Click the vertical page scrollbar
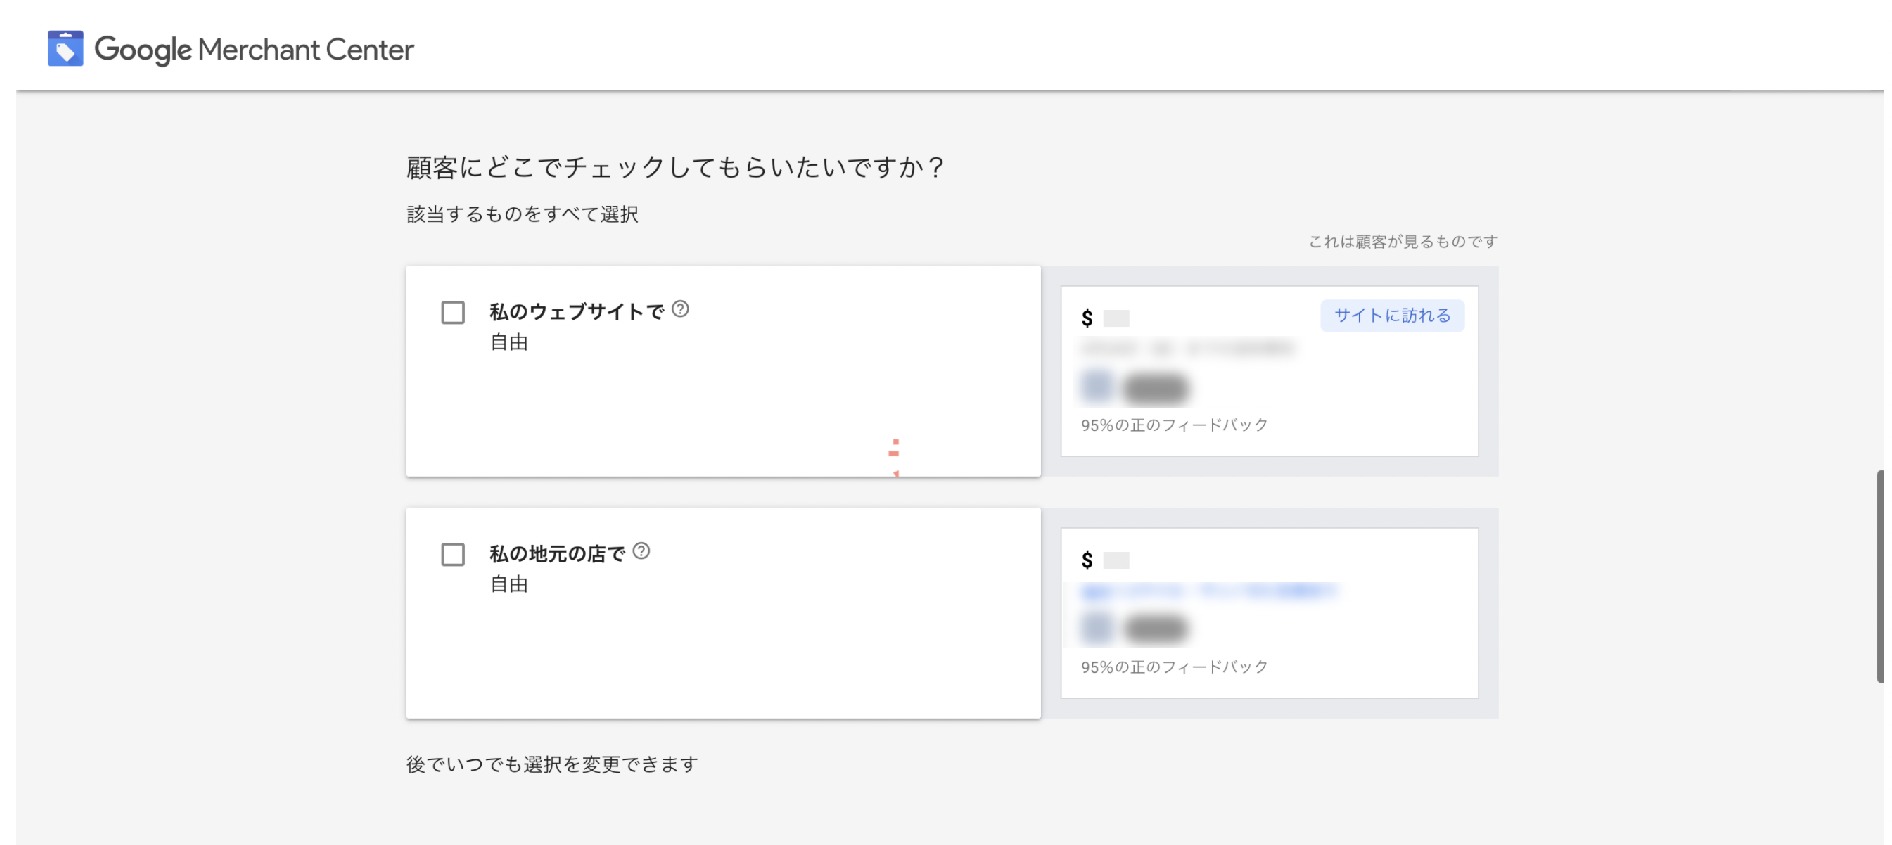The height and width of the screenshot is (845, 1892). pyautogui.click(x=1880, y=576)
